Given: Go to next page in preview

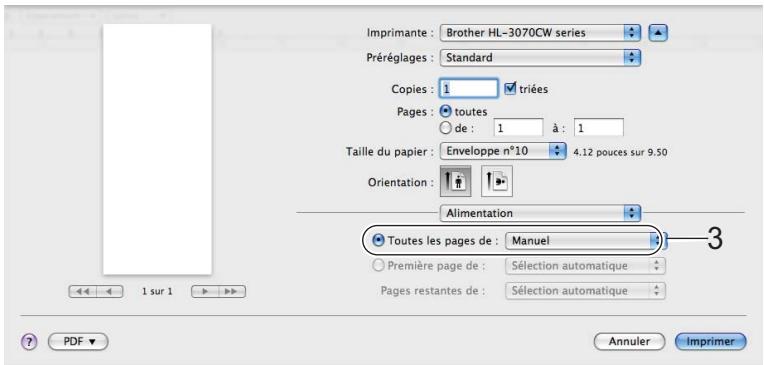Looking at the screenshot, I should pos(205,291).
